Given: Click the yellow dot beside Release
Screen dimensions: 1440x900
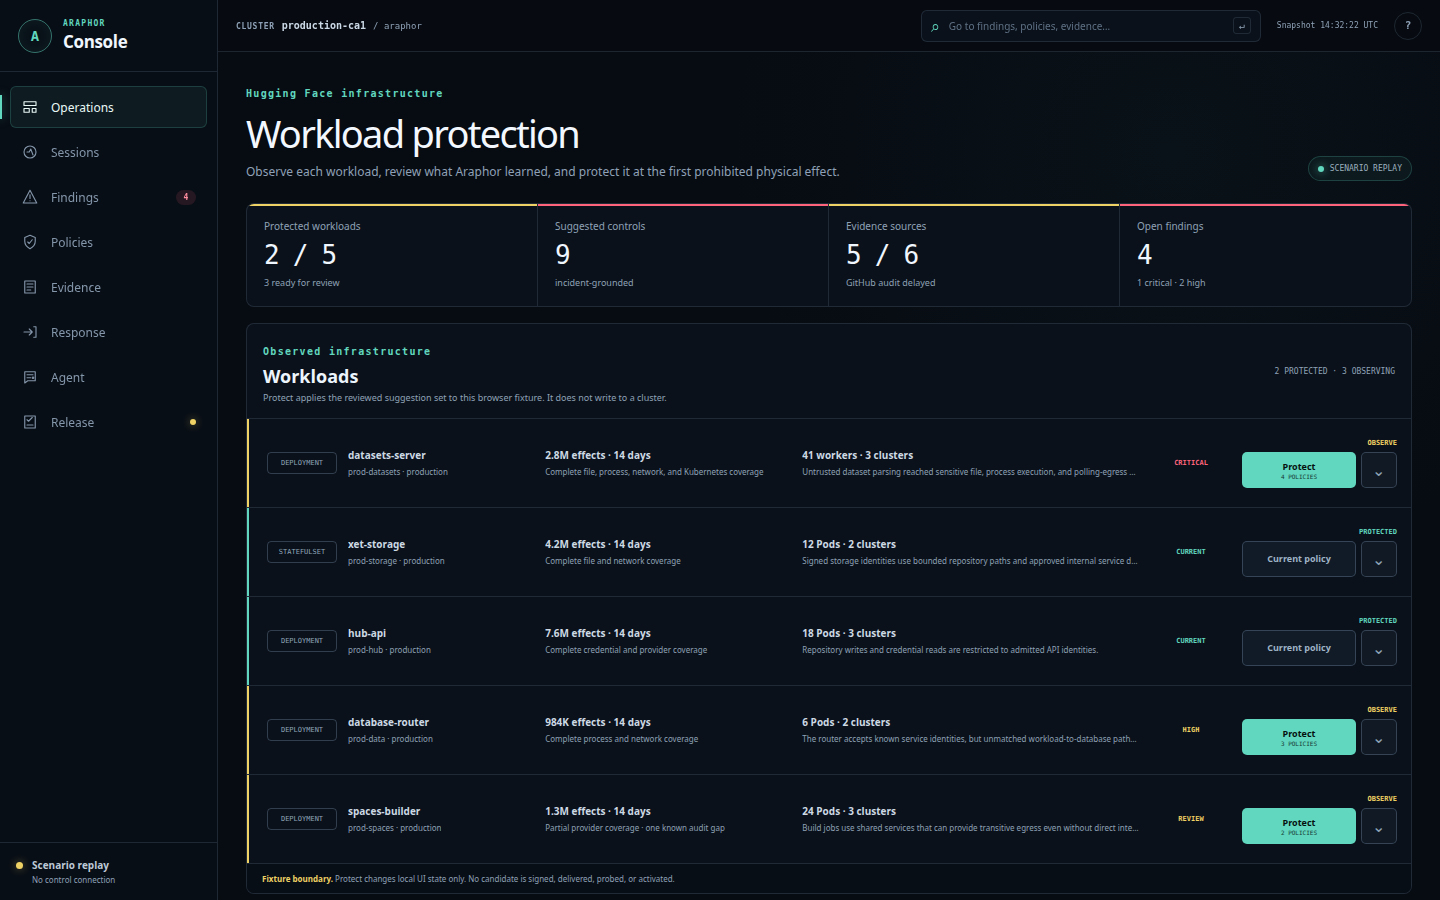Looking at the screenshot, I should coord(193,422).
